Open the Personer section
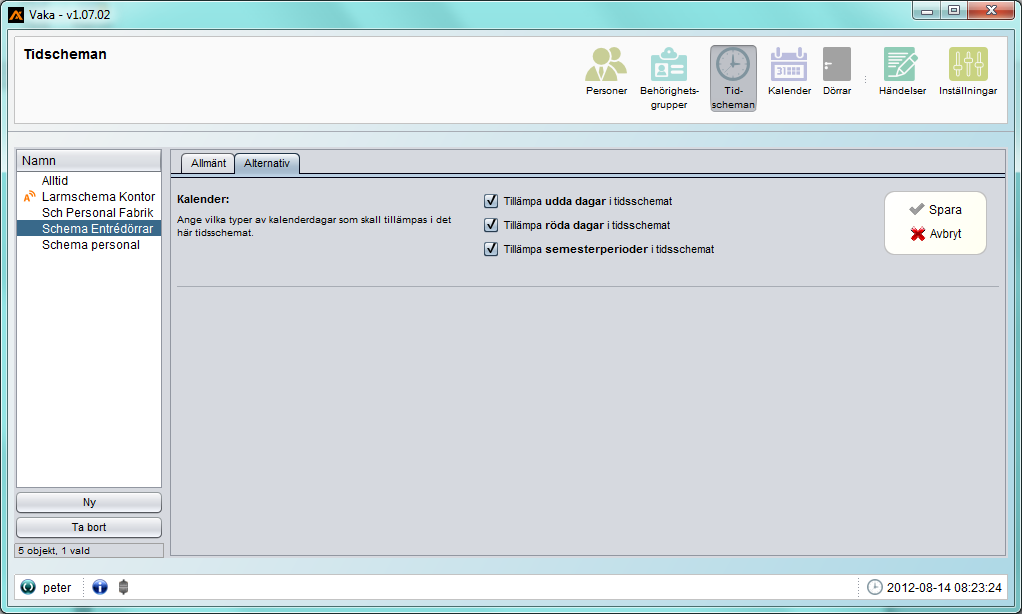 606,72
